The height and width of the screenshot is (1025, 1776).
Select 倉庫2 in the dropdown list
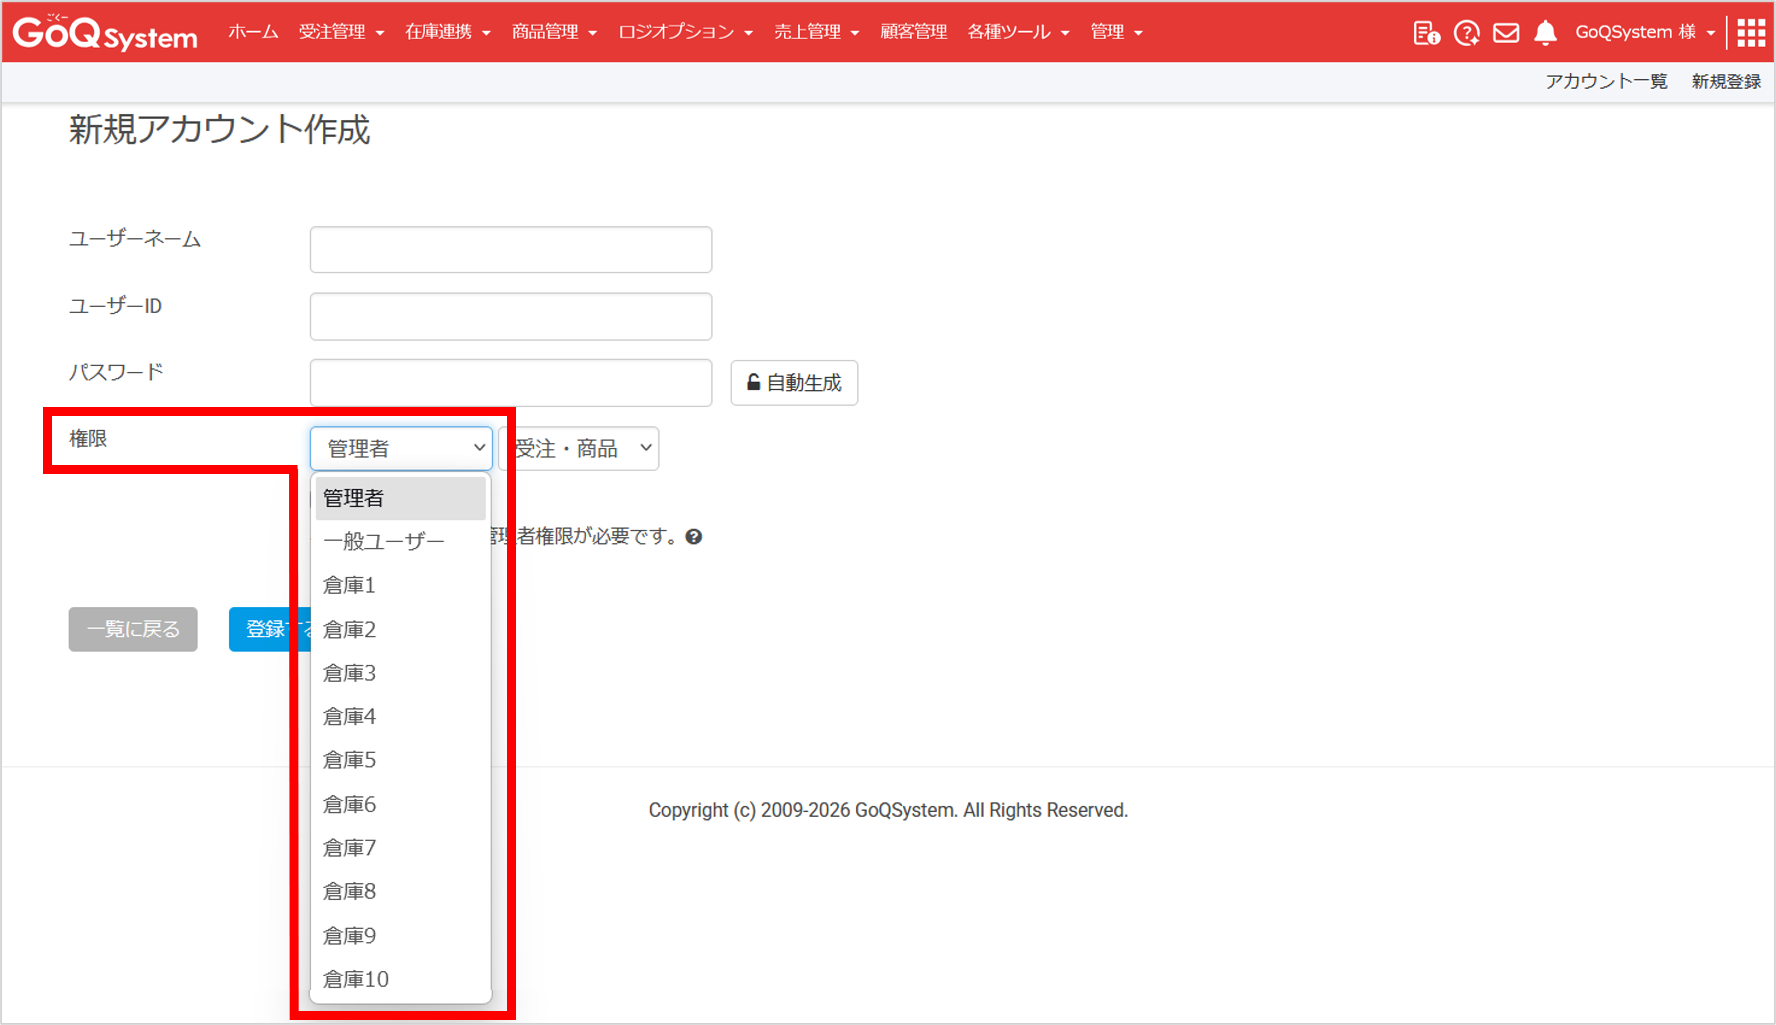(400, 629)
